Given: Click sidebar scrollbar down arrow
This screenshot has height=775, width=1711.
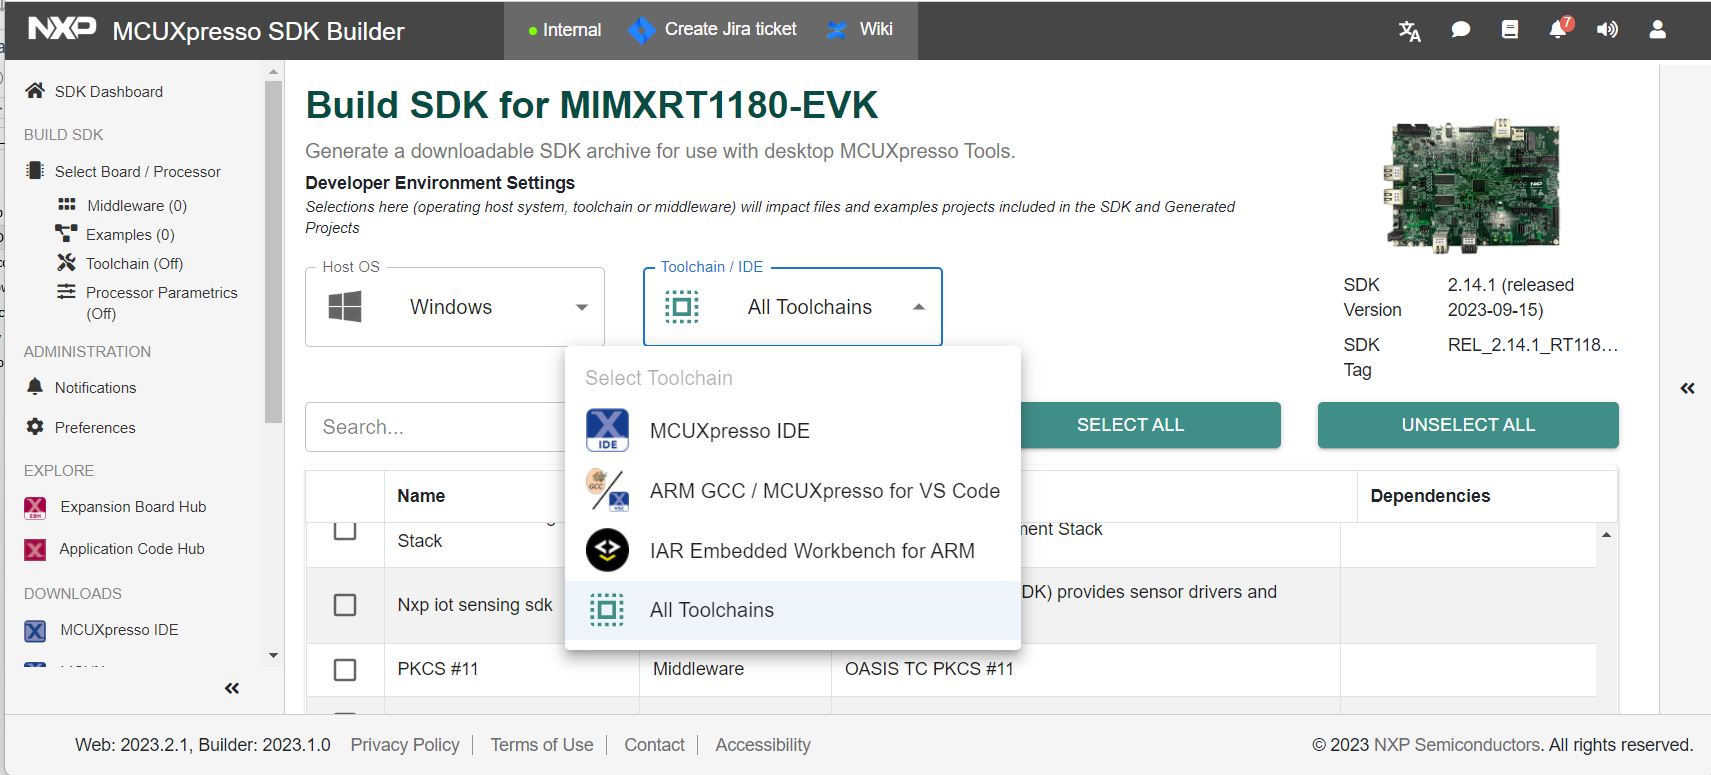Looking at the screenshot, I should 273,656.
